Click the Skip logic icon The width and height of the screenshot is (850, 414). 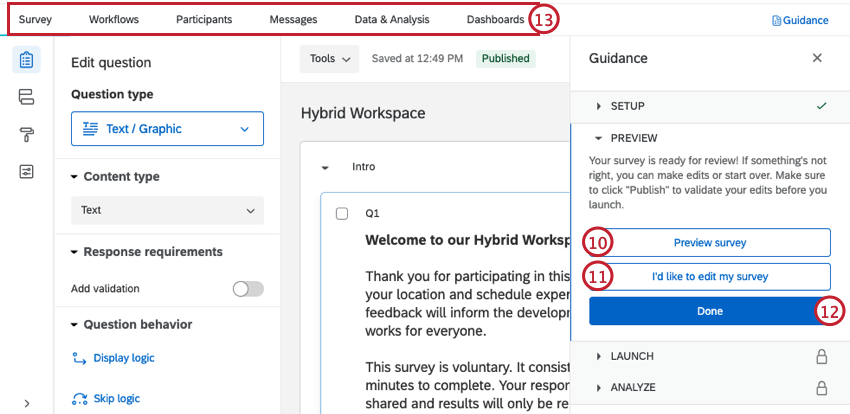[80, 398]
